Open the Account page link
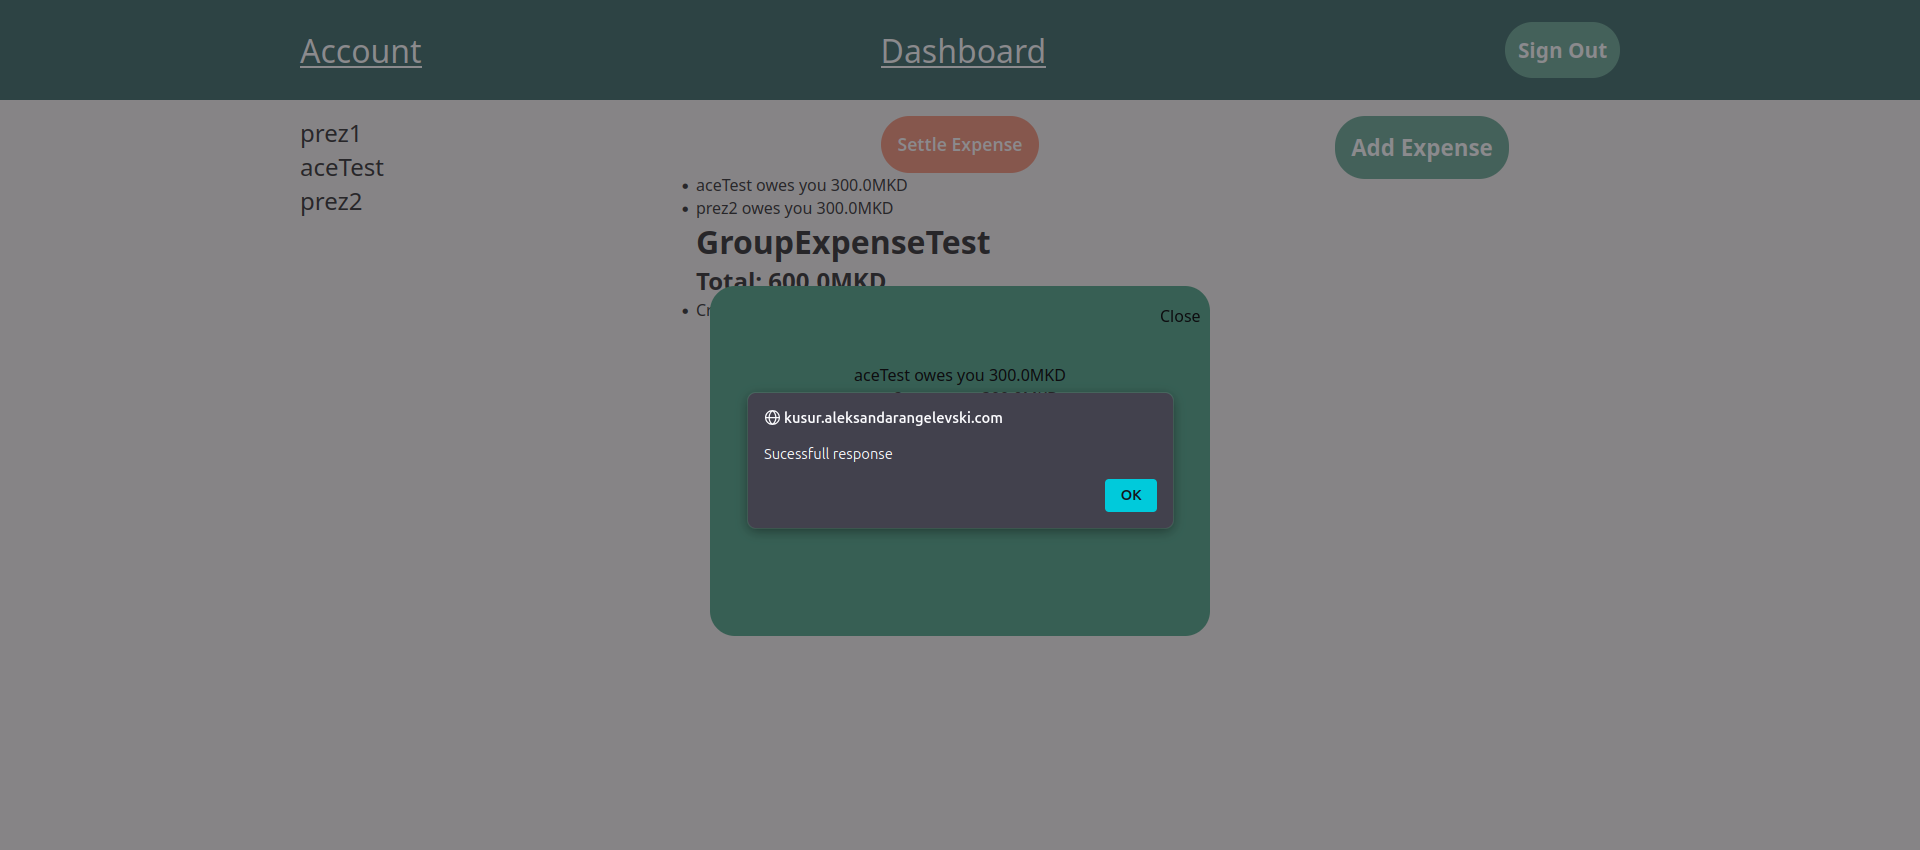The width and height of the screenshot is (1920, 850). tap(360, 51)
